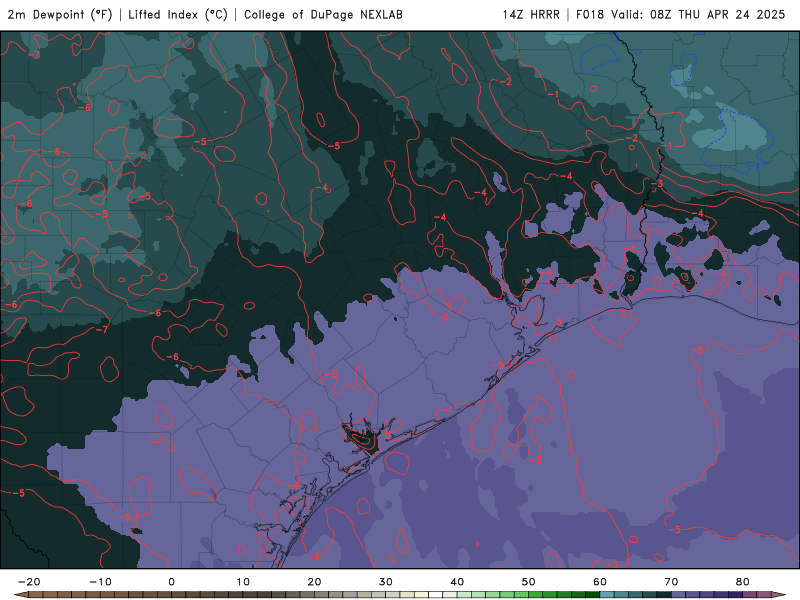Click the right arrow end of colorbar
This screenshot has width=800, height=600.
[779, 595]
